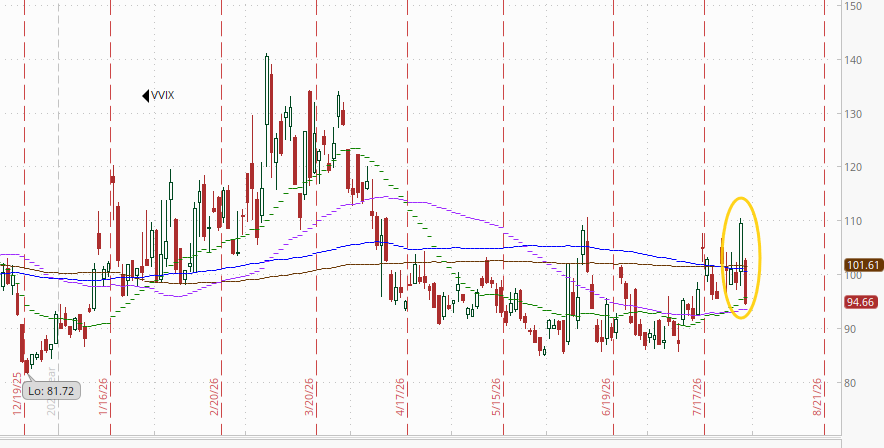Select the 1/16/26 expiration date marker

[x=103, y=397]
